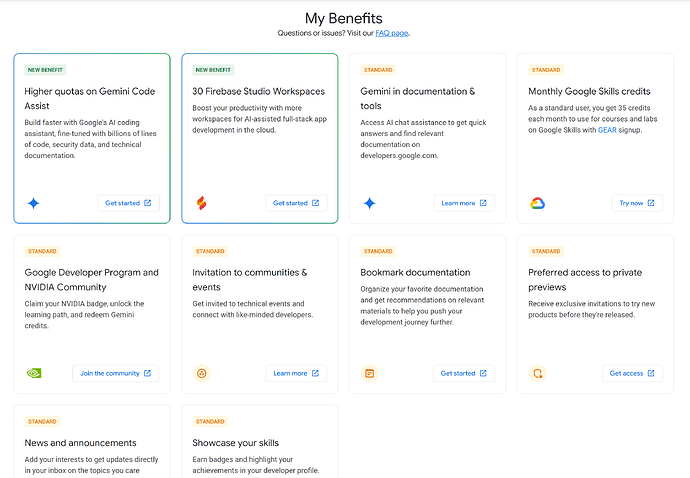690x478 pixels.
Task: Click the NVIDIA logo icon
Action: 34,373
